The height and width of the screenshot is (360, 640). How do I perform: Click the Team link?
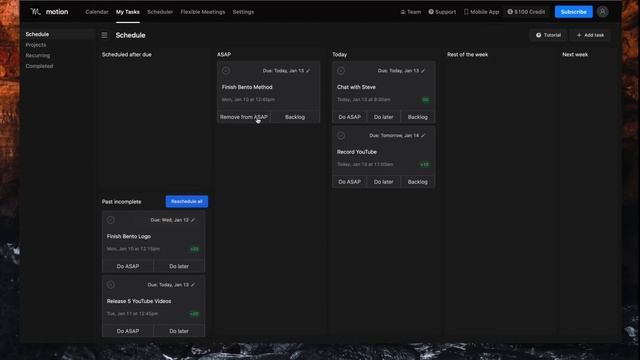tap(411, 12)
